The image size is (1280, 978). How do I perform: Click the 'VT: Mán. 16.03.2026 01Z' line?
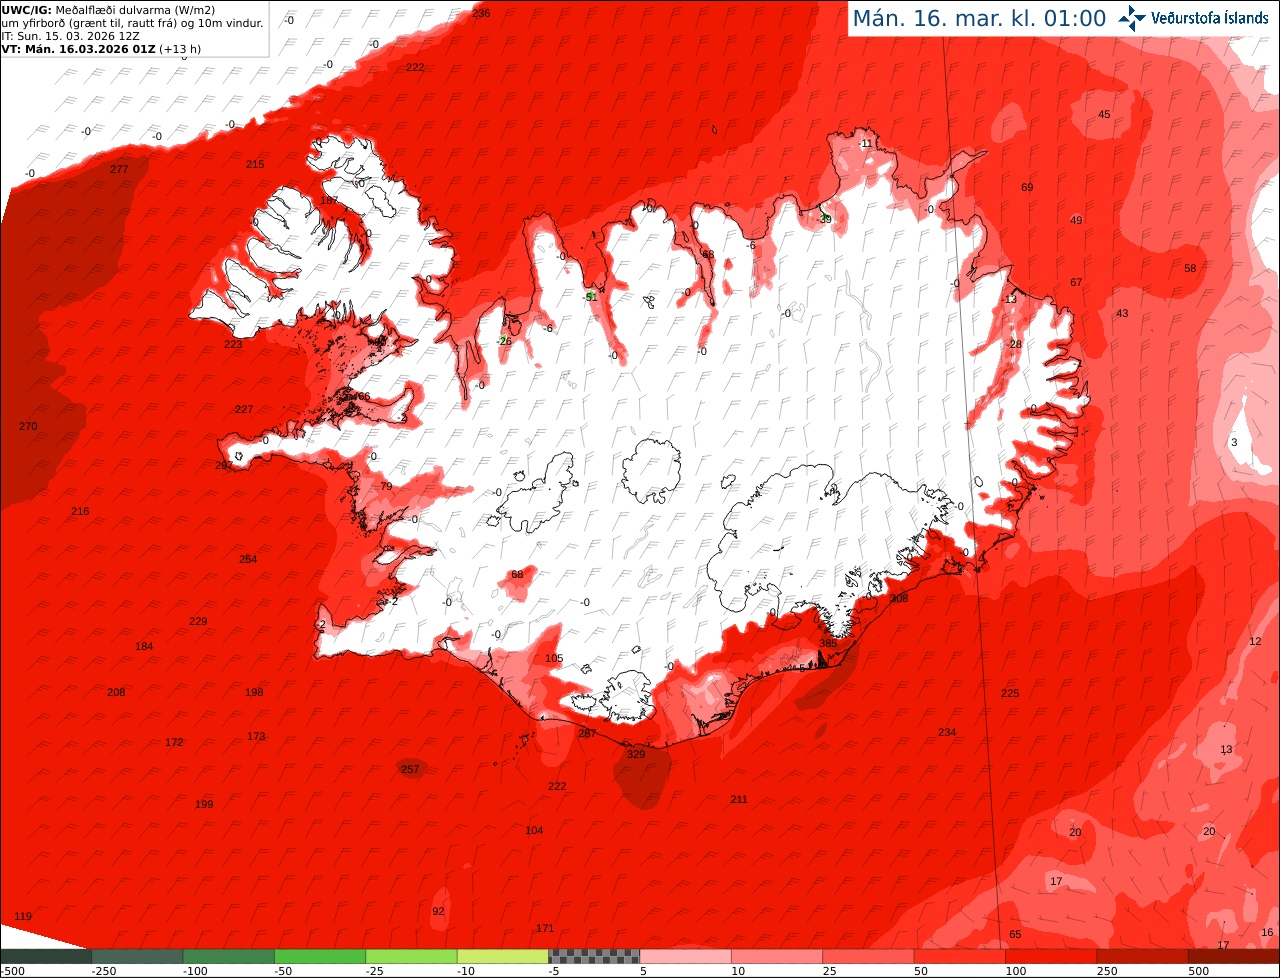100,48
